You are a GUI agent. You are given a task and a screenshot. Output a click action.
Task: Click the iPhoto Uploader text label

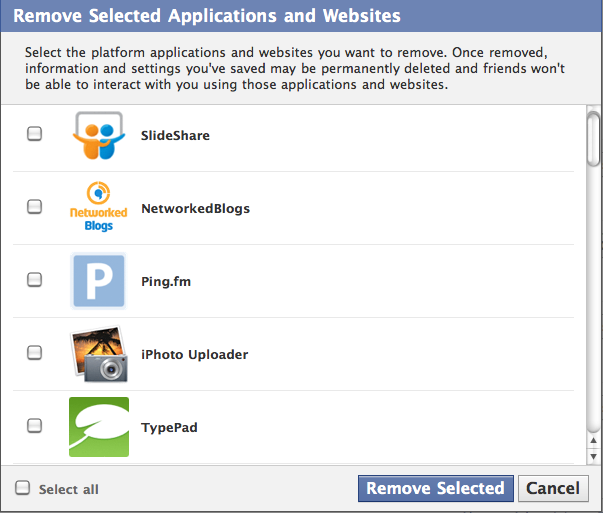pyautogui.click(x=194, y=354)
